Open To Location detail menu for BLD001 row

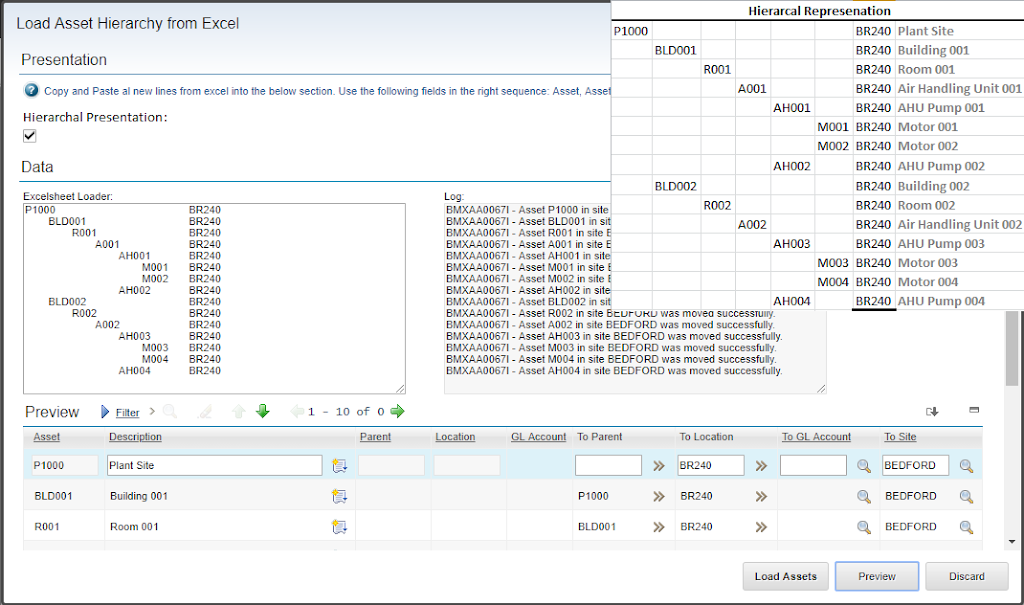pos(761,497)
